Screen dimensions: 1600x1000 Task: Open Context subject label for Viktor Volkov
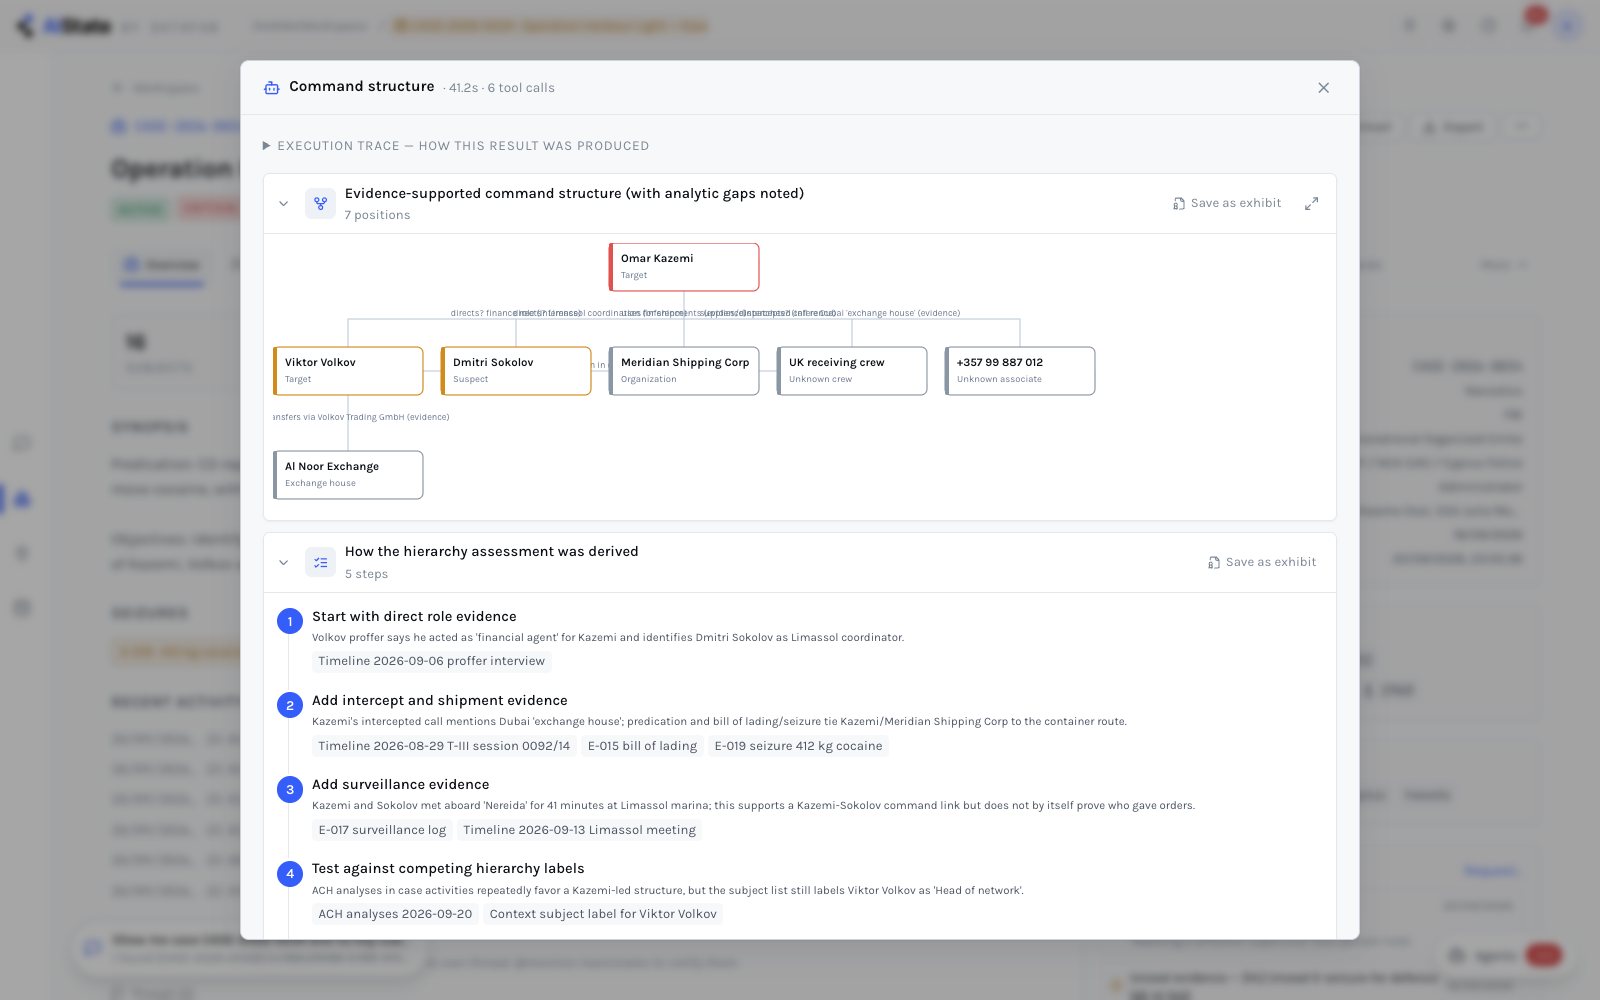[603, 914]
